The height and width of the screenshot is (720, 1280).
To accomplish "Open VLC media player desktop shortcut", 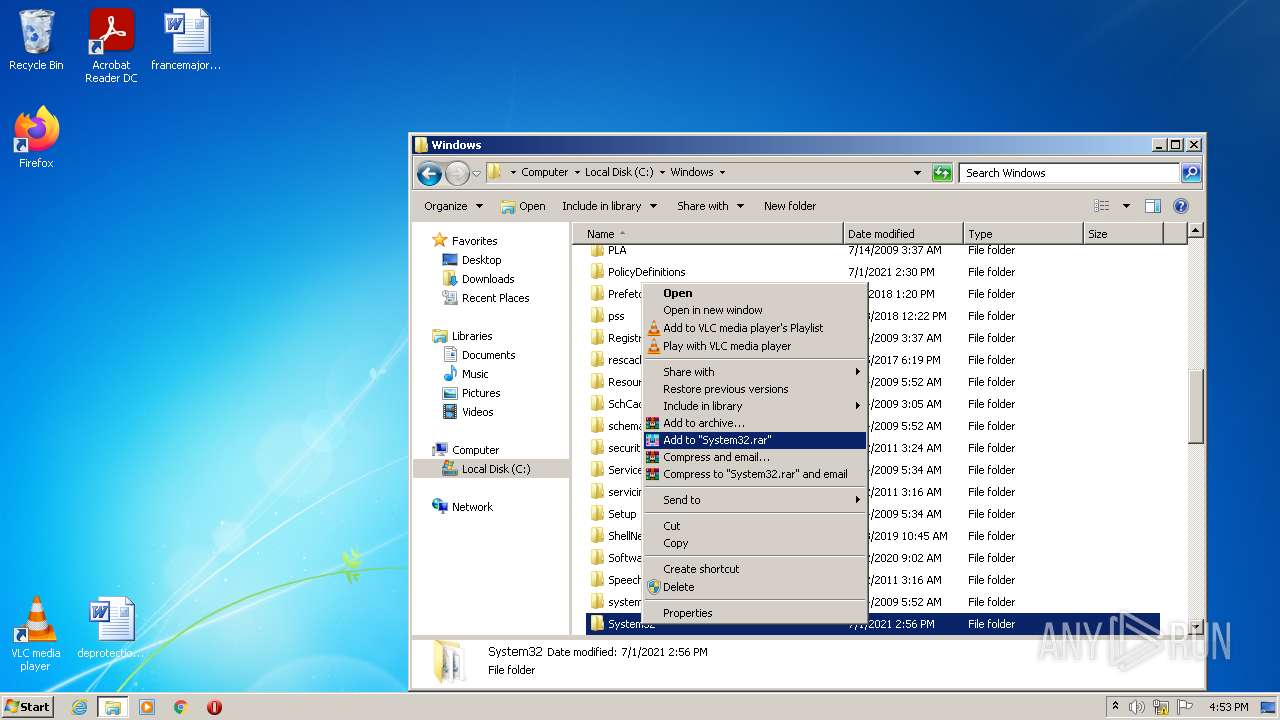I will 35,634.
